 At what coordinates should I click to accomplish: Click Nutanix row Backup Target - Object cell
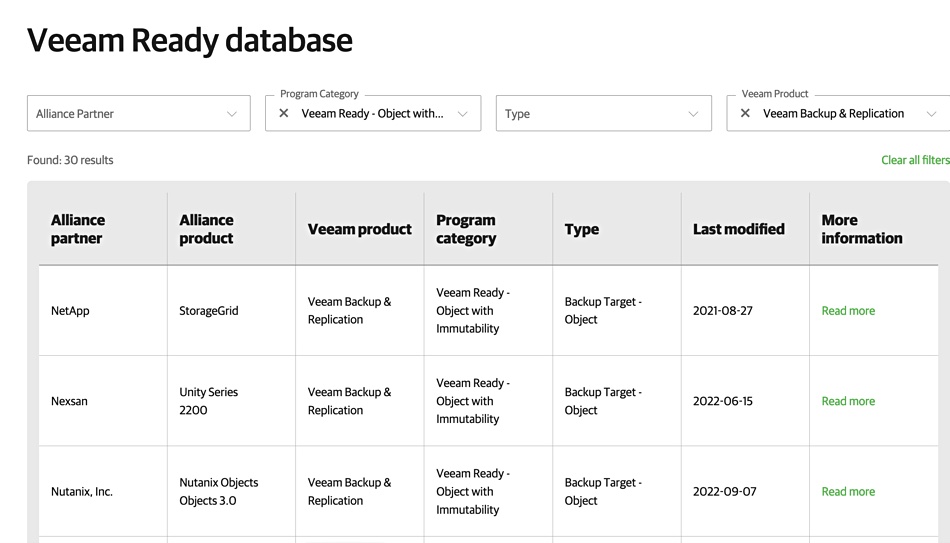click(617, 491)
